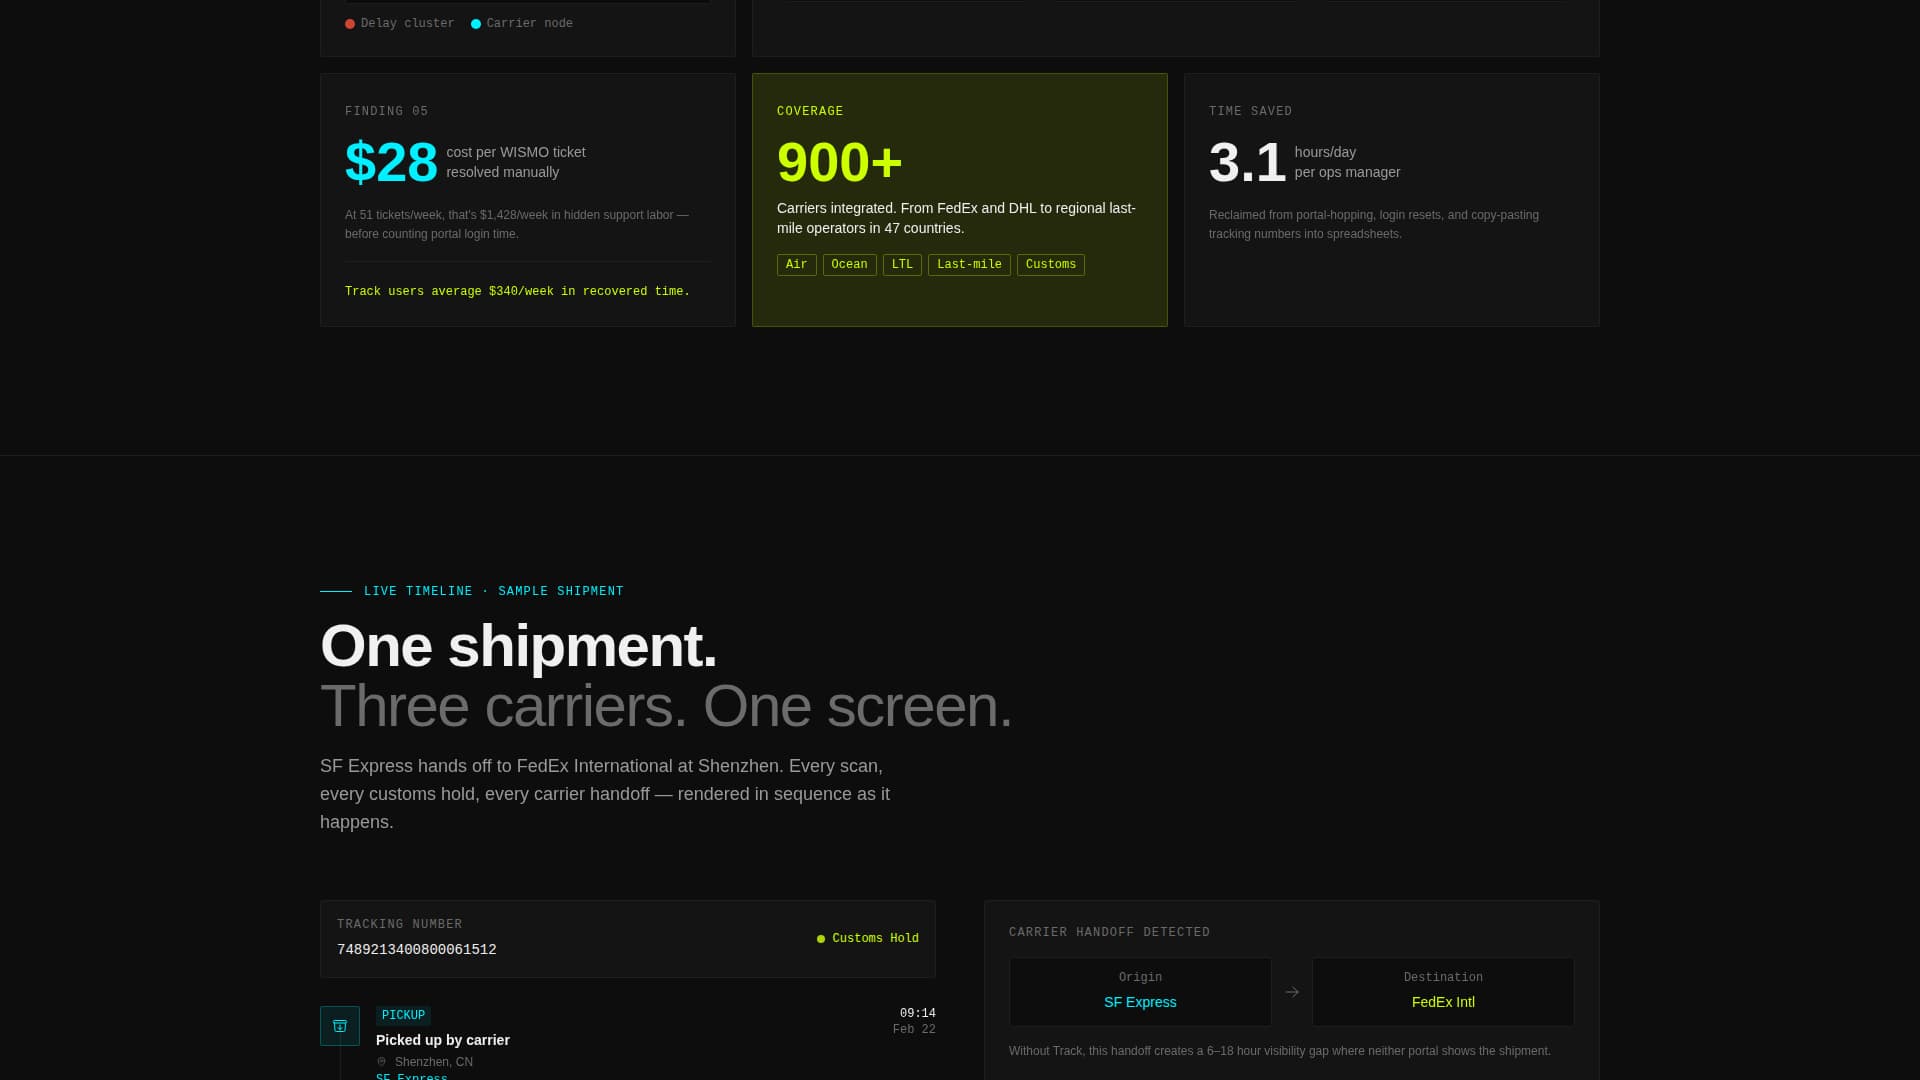
Task: Click the TIME SAVED card heading
Action: [1250, 112]
